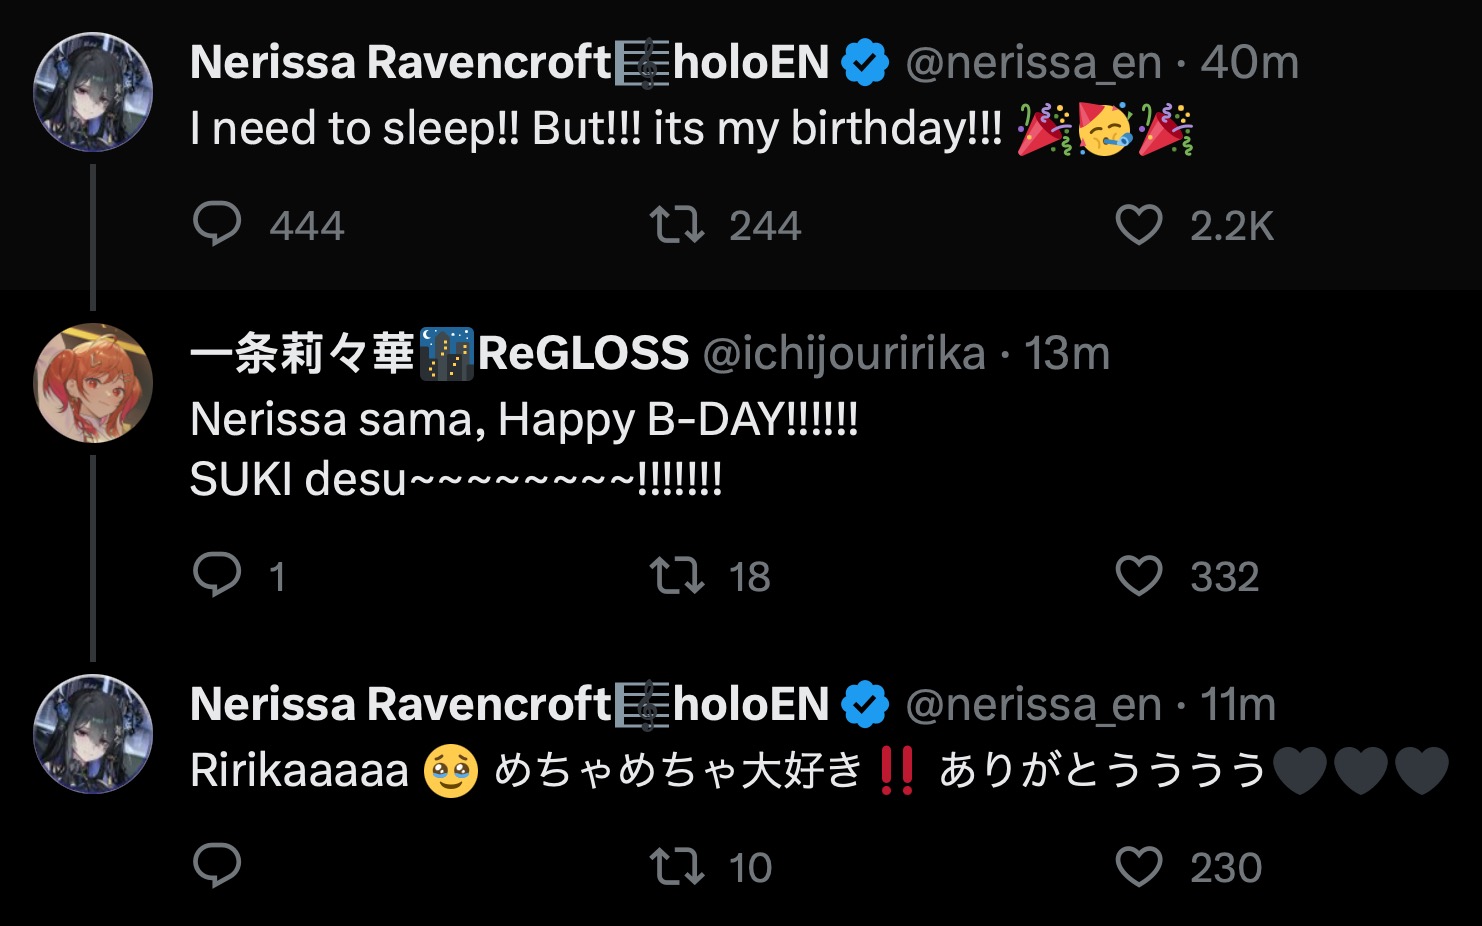Open the "I need to sleep!!" tweet text
Screen dimensions: 1482x926
[x=596, y=129]
